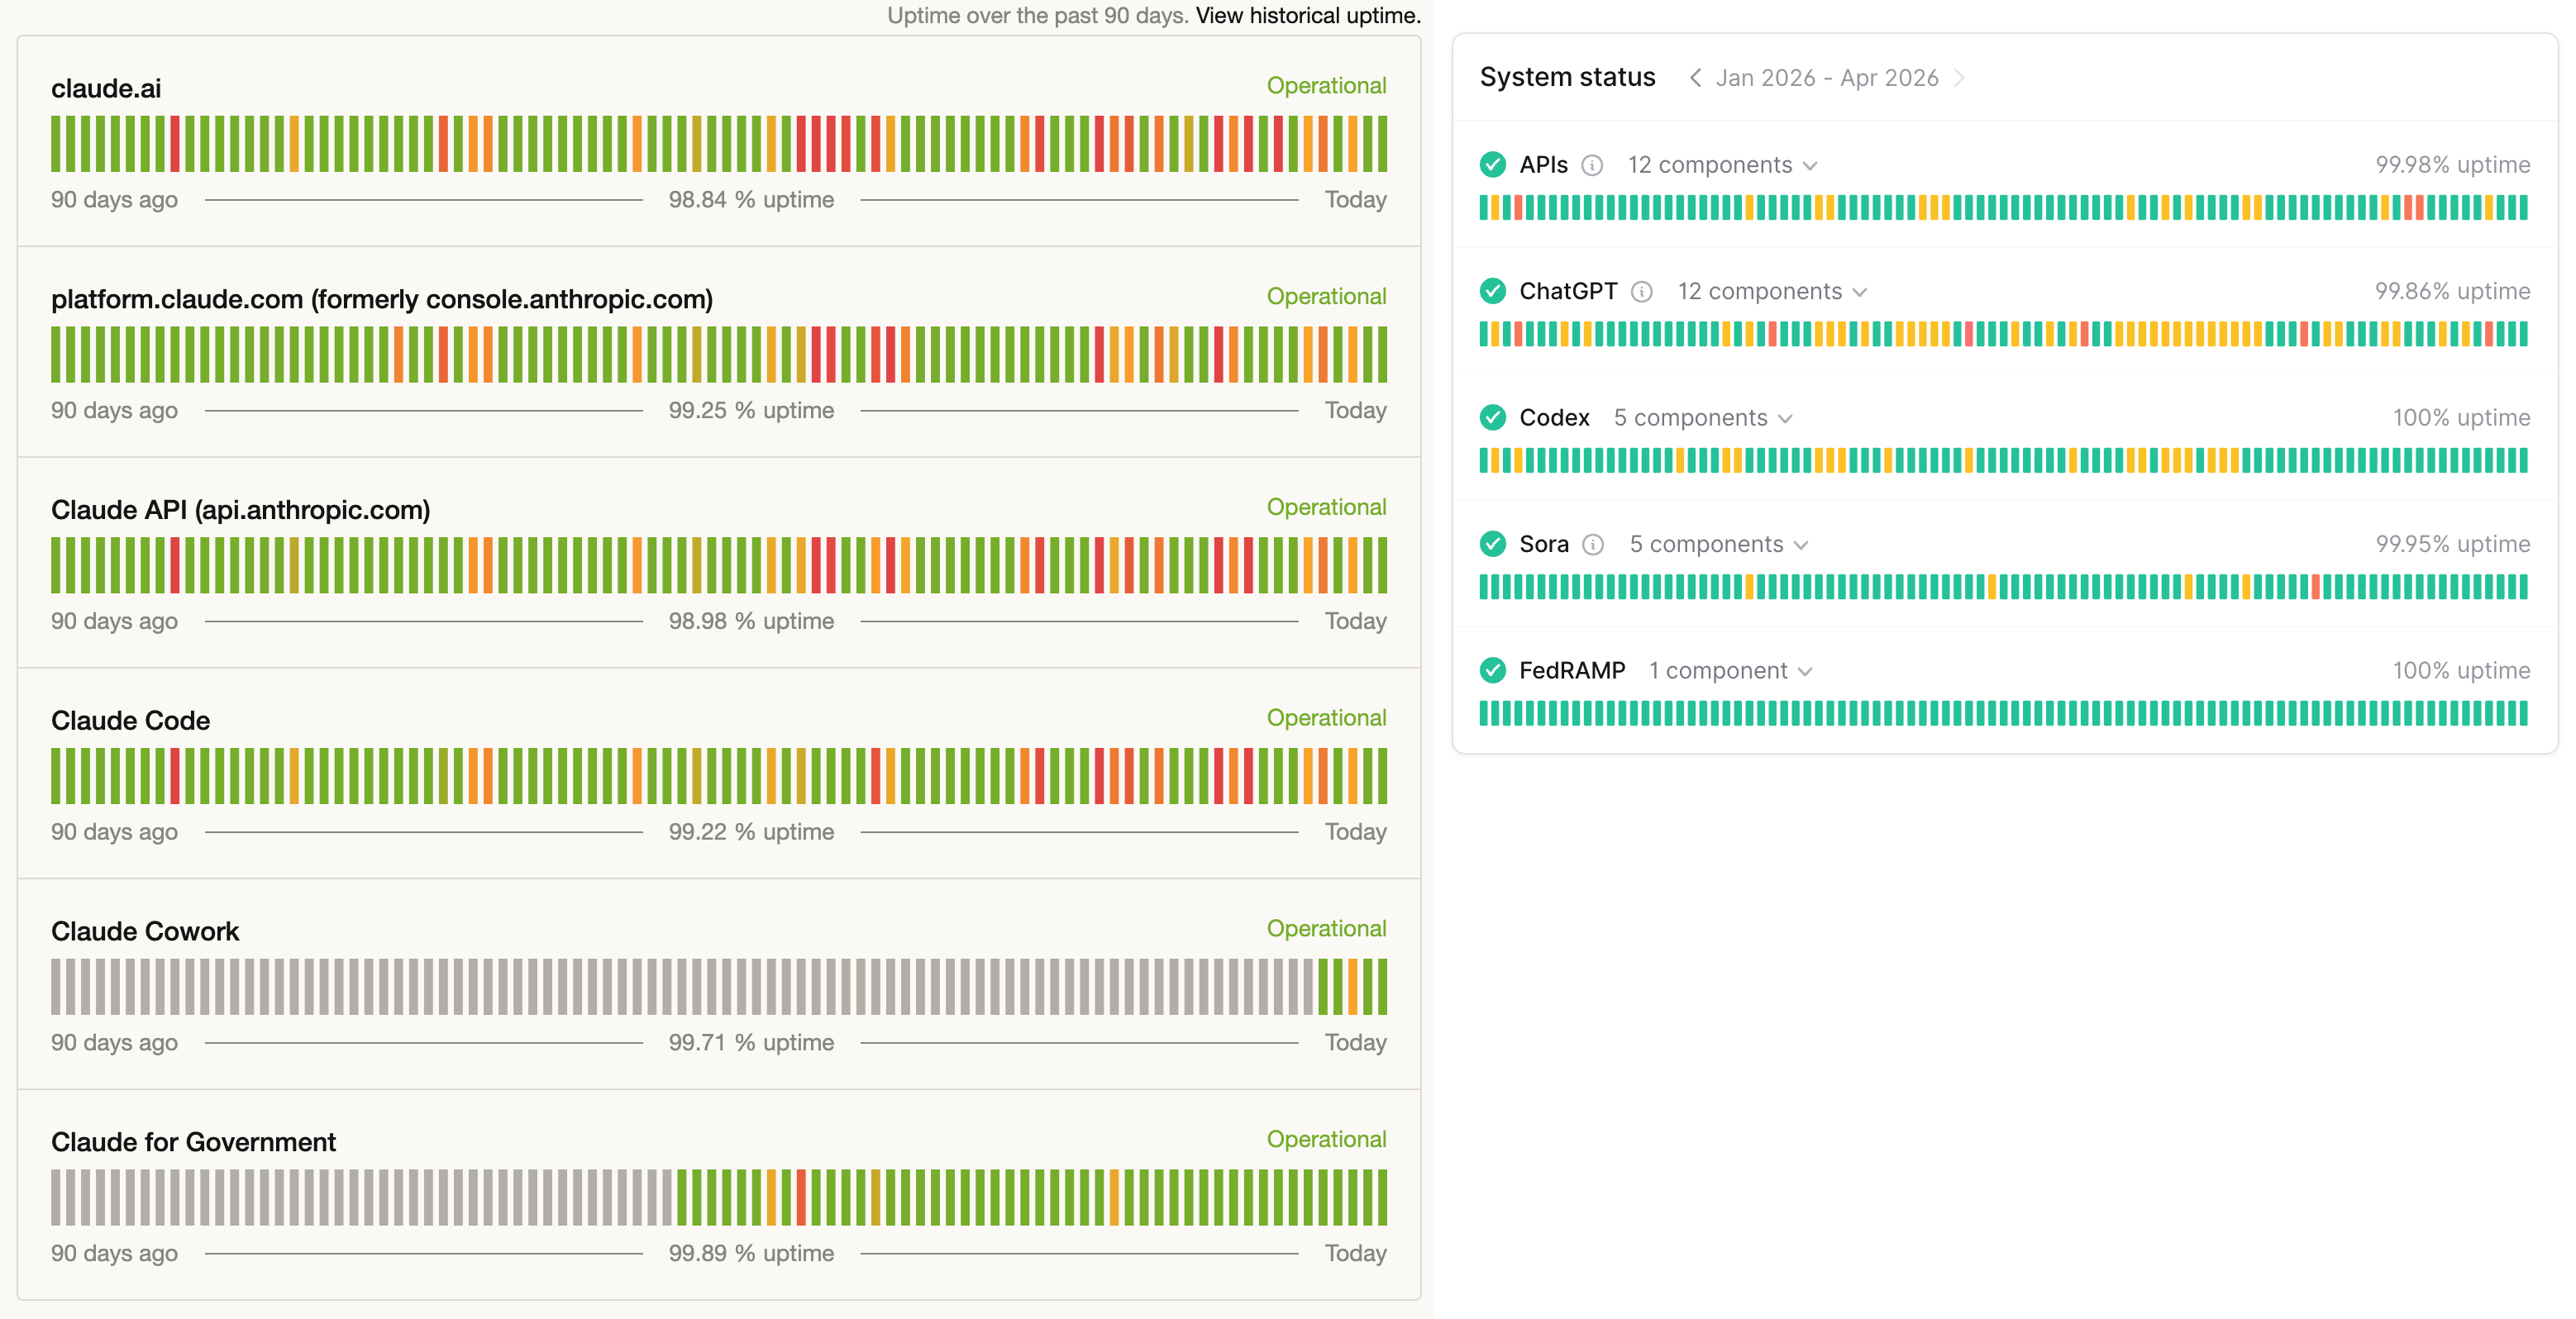
Task: Click the Claude Code component heading
Action: click(130, 720)
